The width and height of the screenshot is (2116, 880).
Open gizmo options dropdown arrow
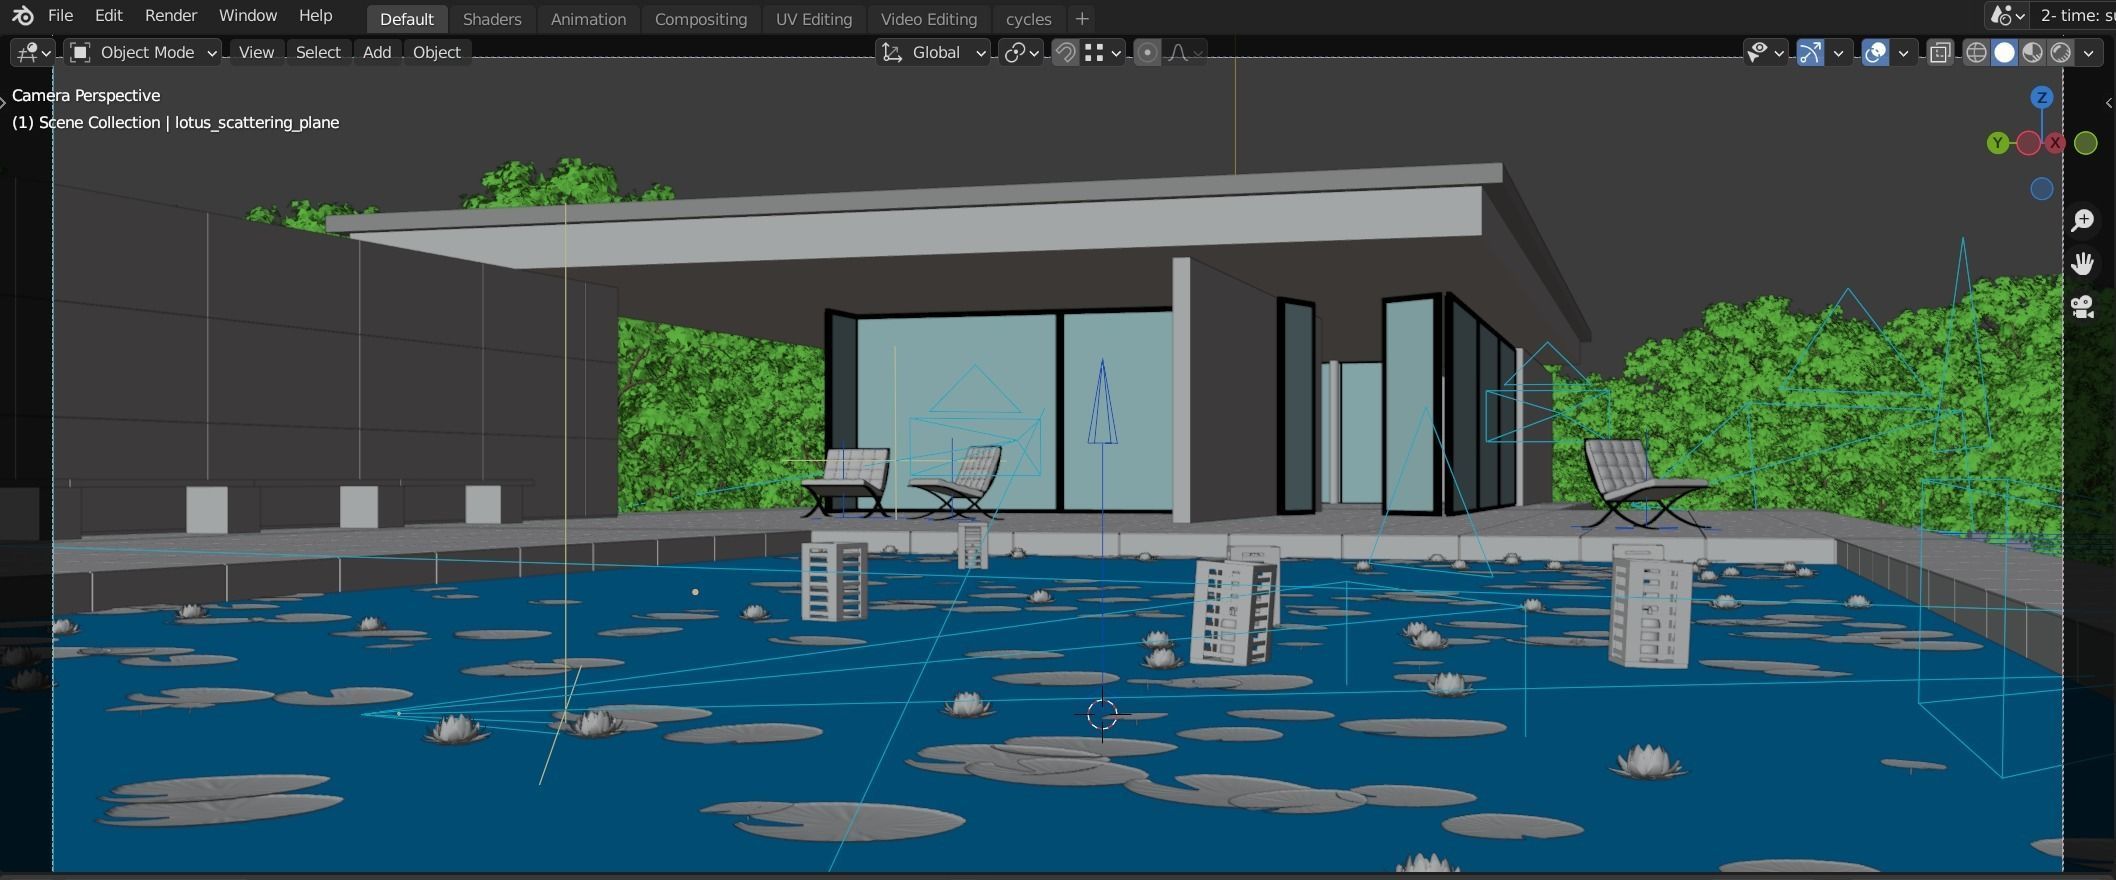[1838, 52]
